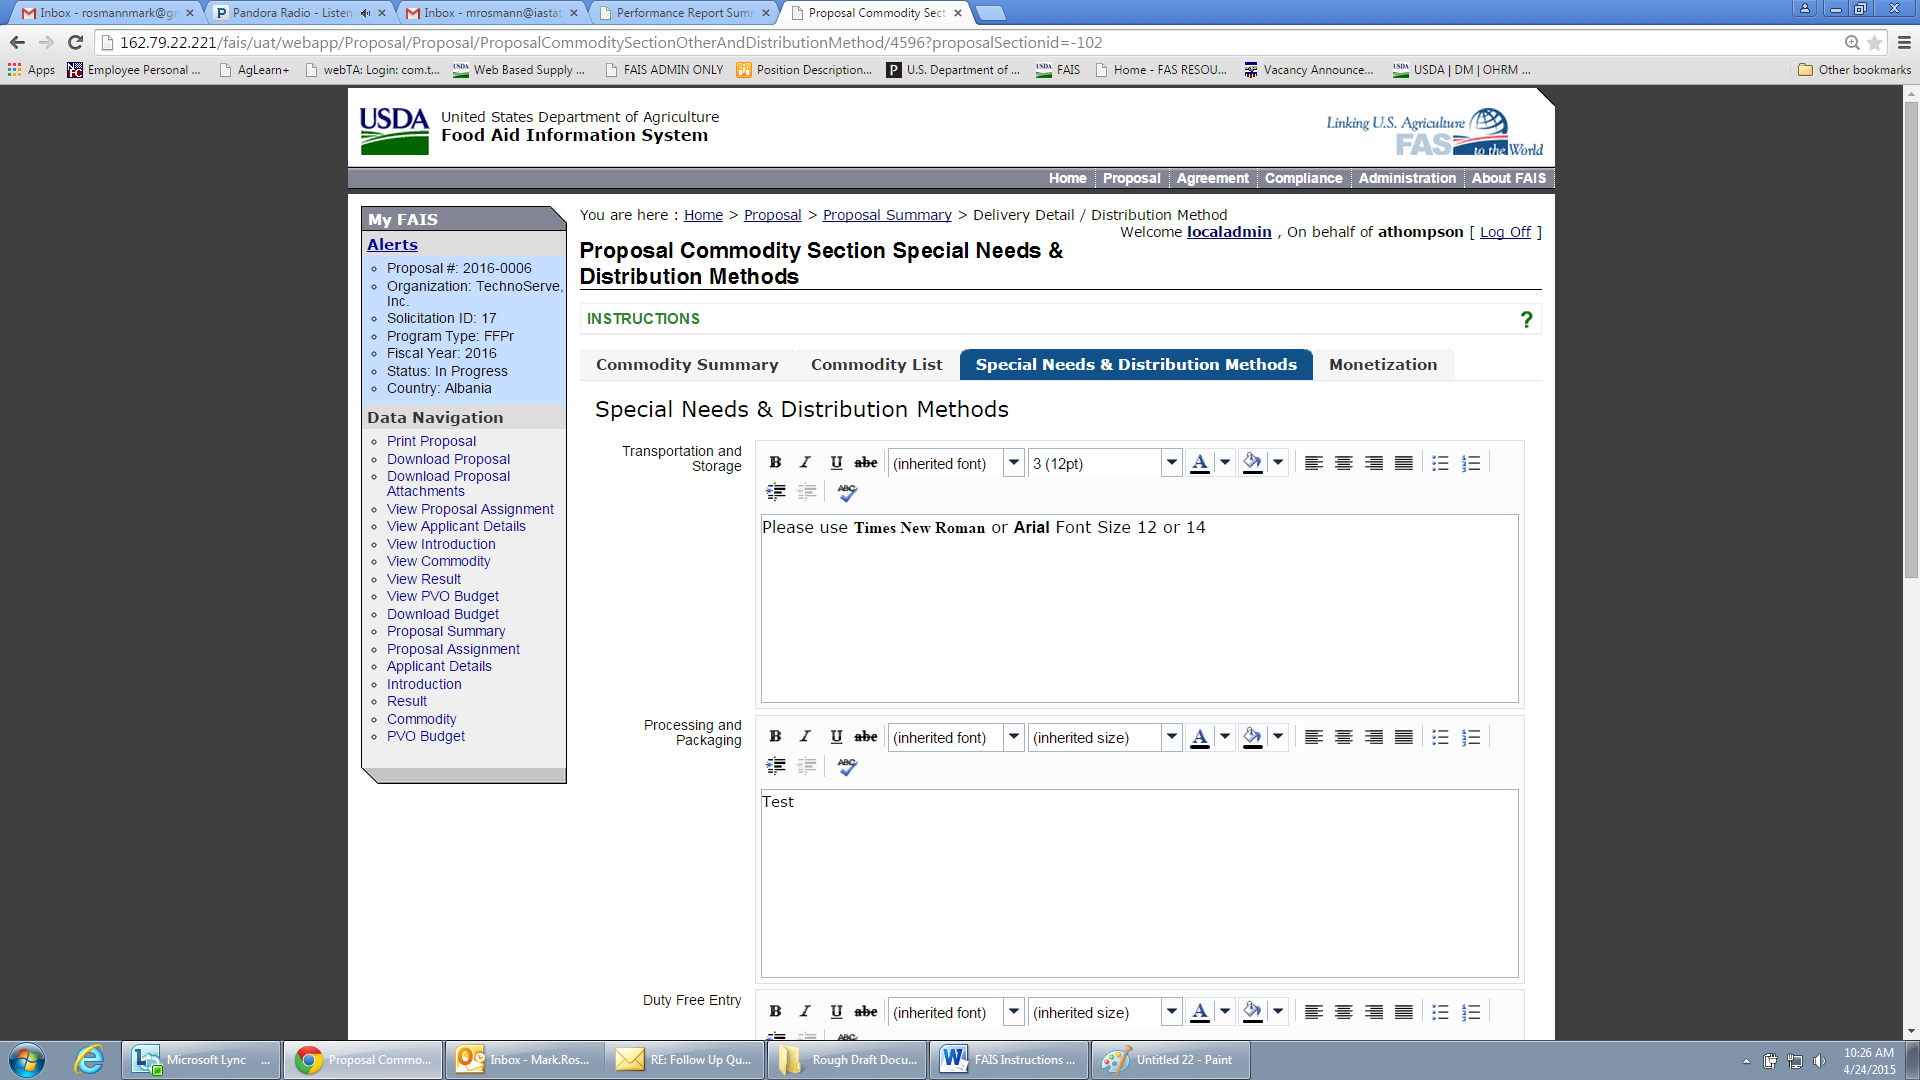This screenshot has height=1080, width=1920.
Task: Toggle underline in Transportation and Storage toolbar
Action: click(836, 463)
